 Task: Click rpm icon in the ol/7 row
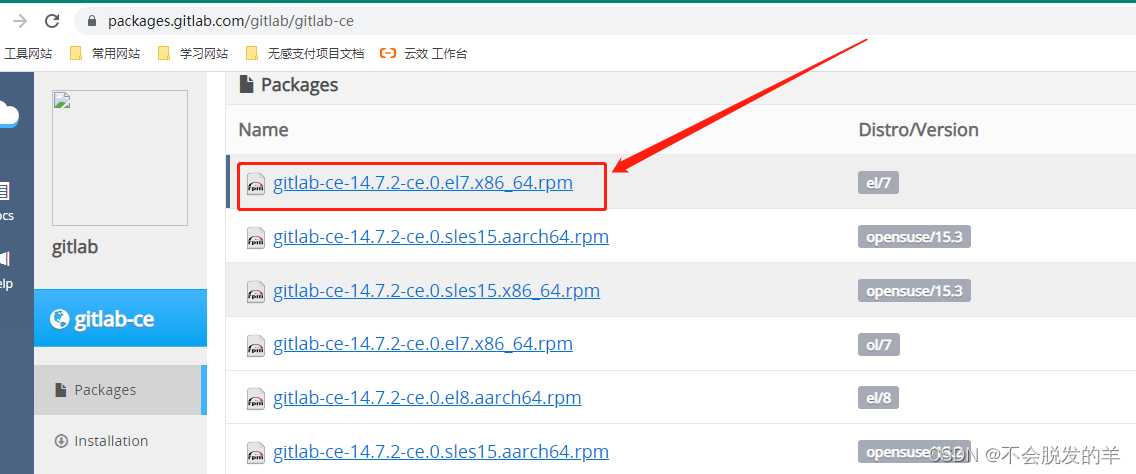[256, 345]
